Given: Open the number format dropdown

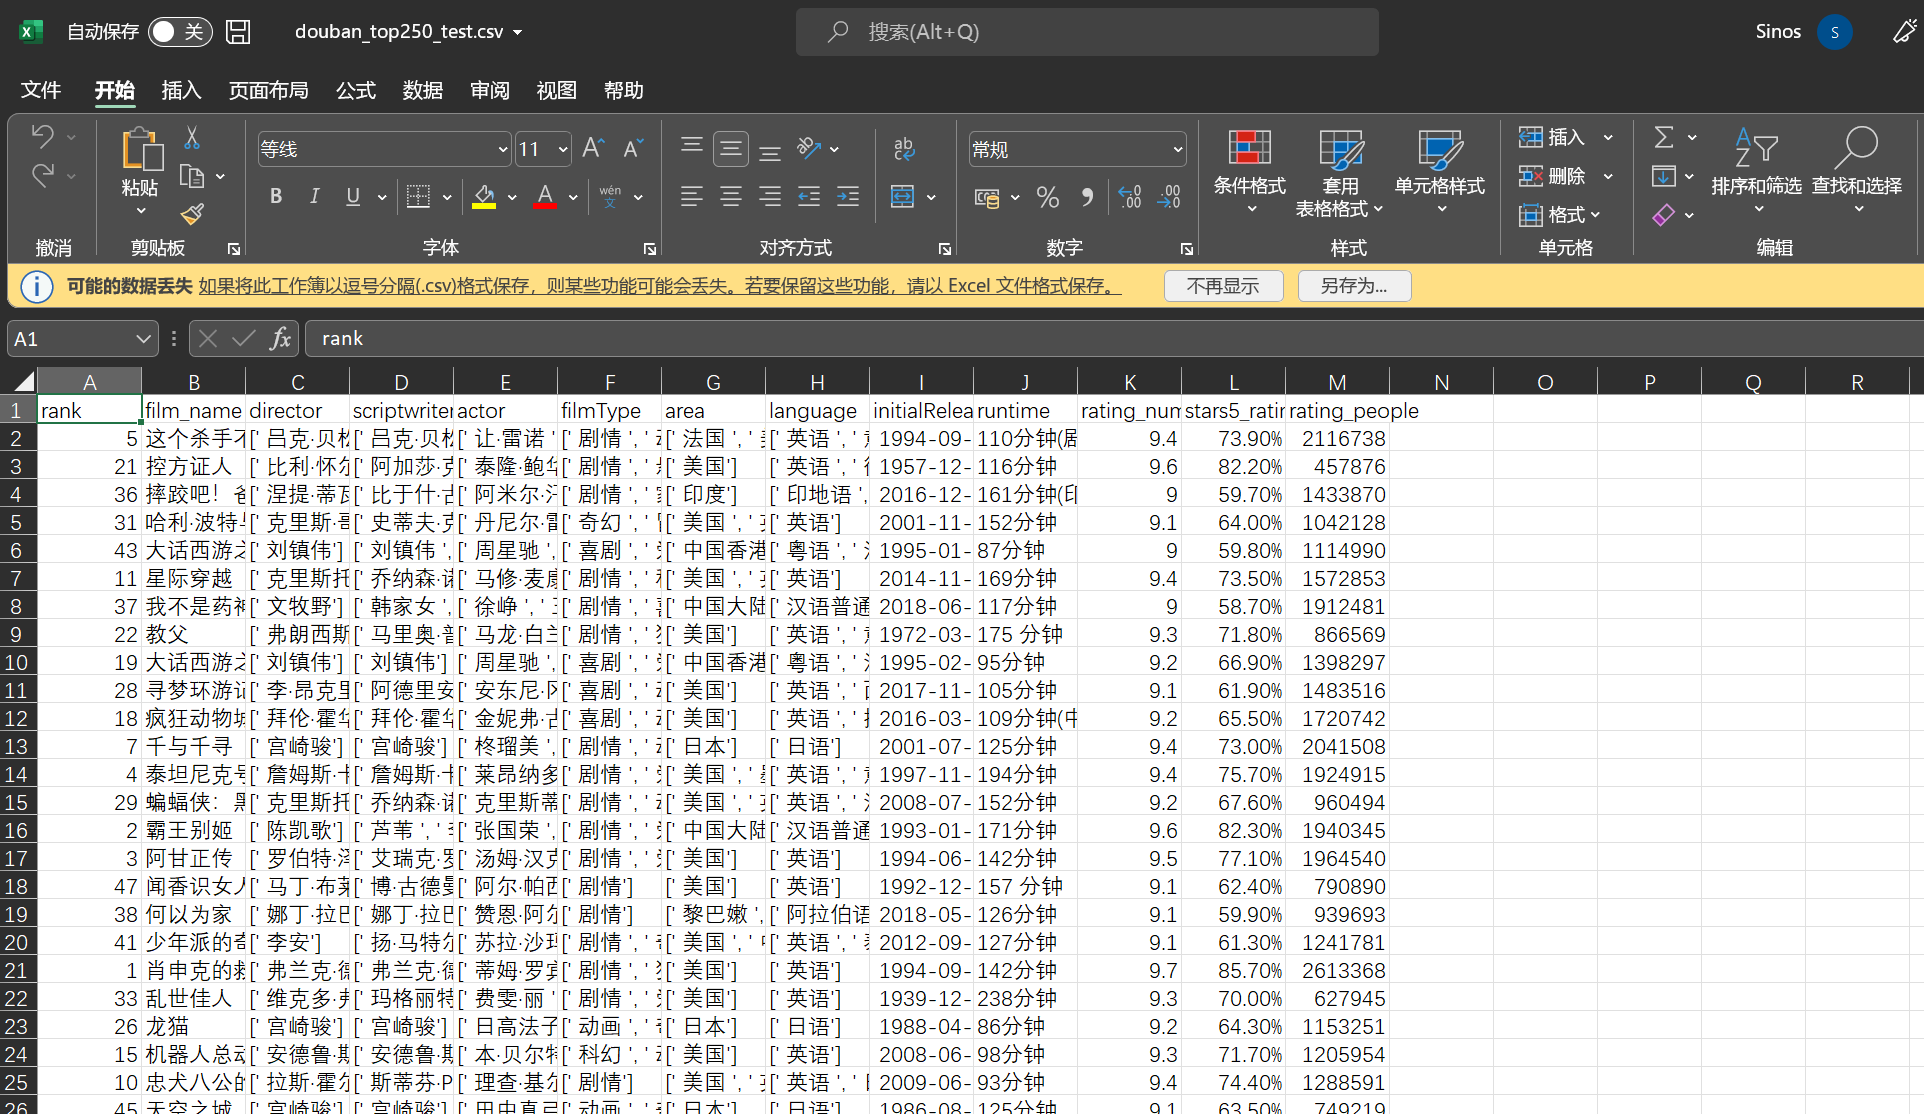Looking at the screenshot, I should (1178, 149).
